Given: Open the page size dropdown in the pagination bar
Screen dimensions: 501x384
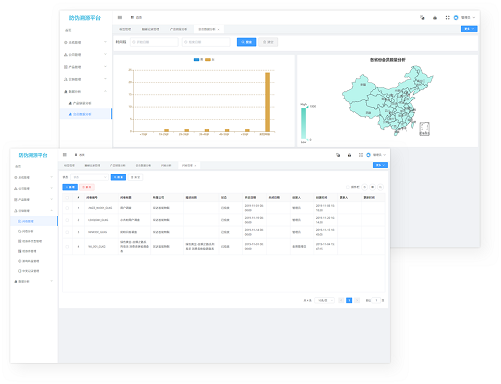Looking at the screenshot, I should pyautogui.click(x=324, y=300).
